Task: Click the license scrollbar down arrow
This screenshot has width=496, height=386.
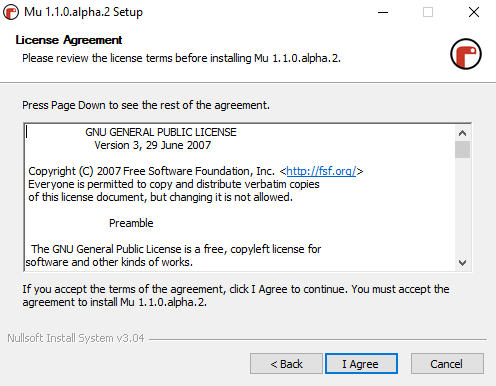Action: (462, 263)
